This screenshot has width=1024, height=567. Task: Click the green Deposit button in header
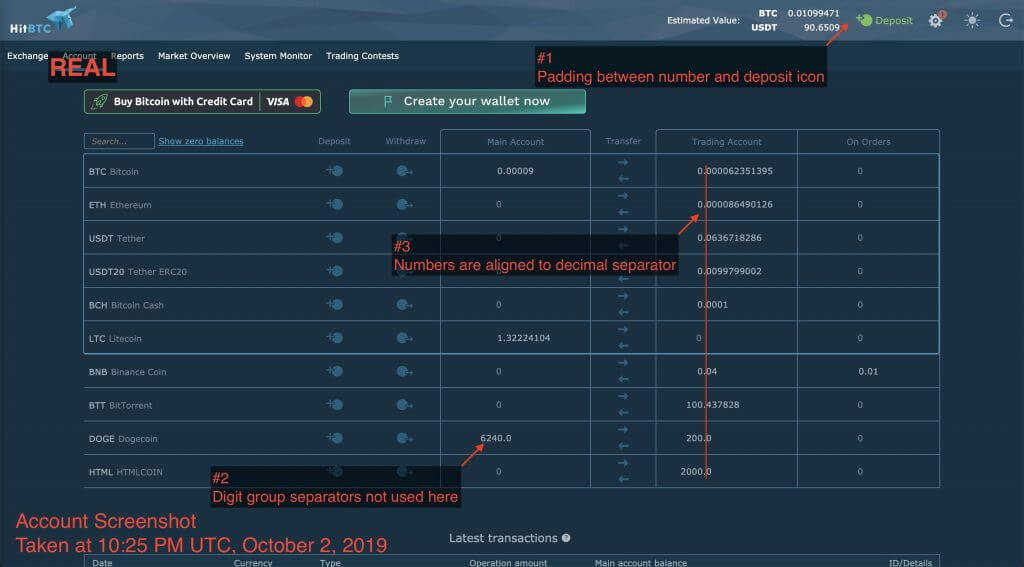[x=884, y=20]
